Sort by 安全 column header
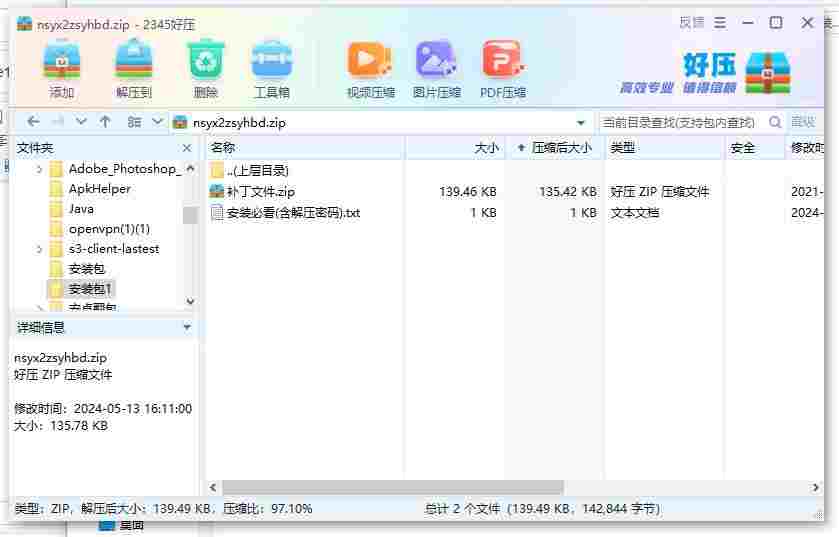The image size is (839, 537). pyautogui.click(x=754, y=148)
